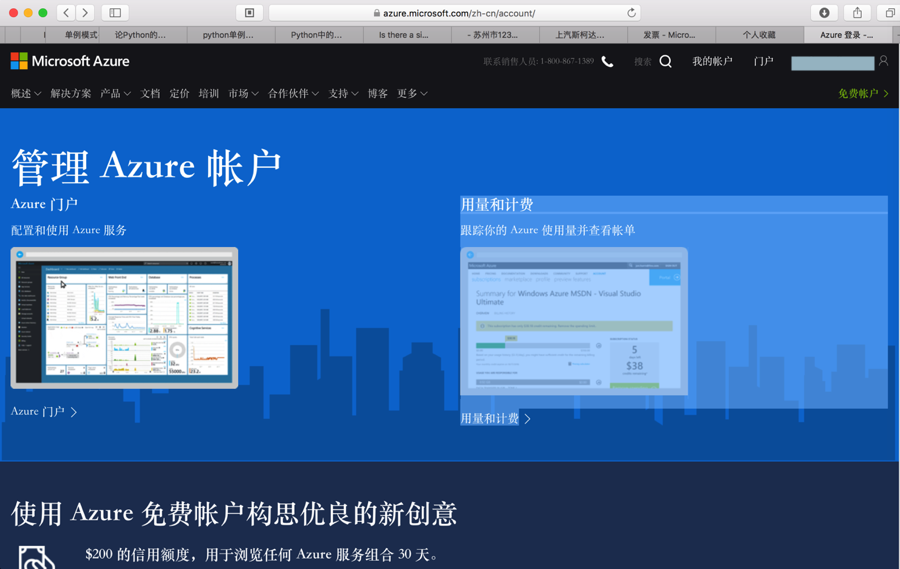The width and height of the screenshot is (900, 569).
Task: Switch to Python中的... tab
Action: coord(319,35)
